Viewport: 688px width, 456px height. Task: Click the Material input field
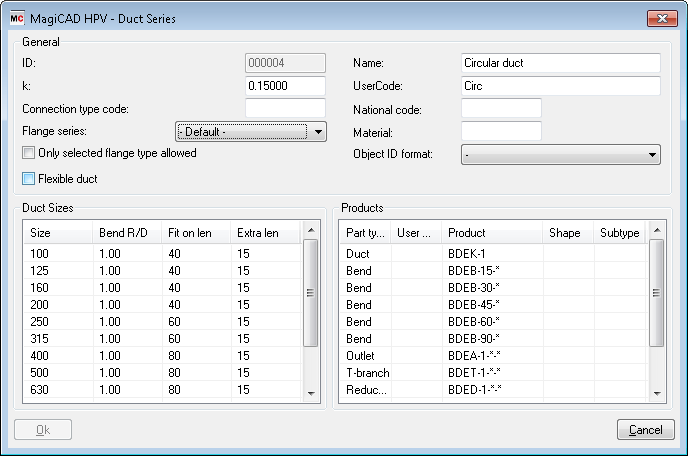coord(501,131)
